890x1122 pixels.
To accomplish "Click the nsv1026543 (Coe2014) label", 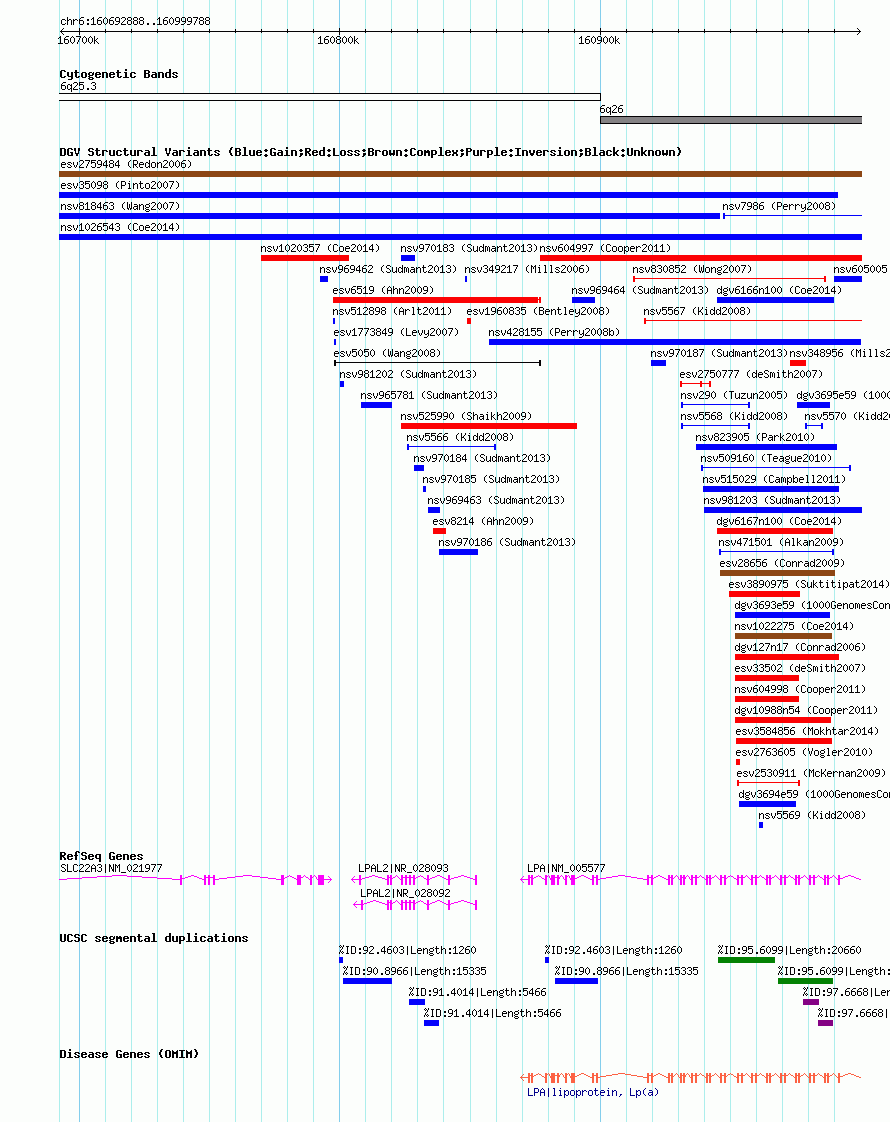I will tap(120, 227).
